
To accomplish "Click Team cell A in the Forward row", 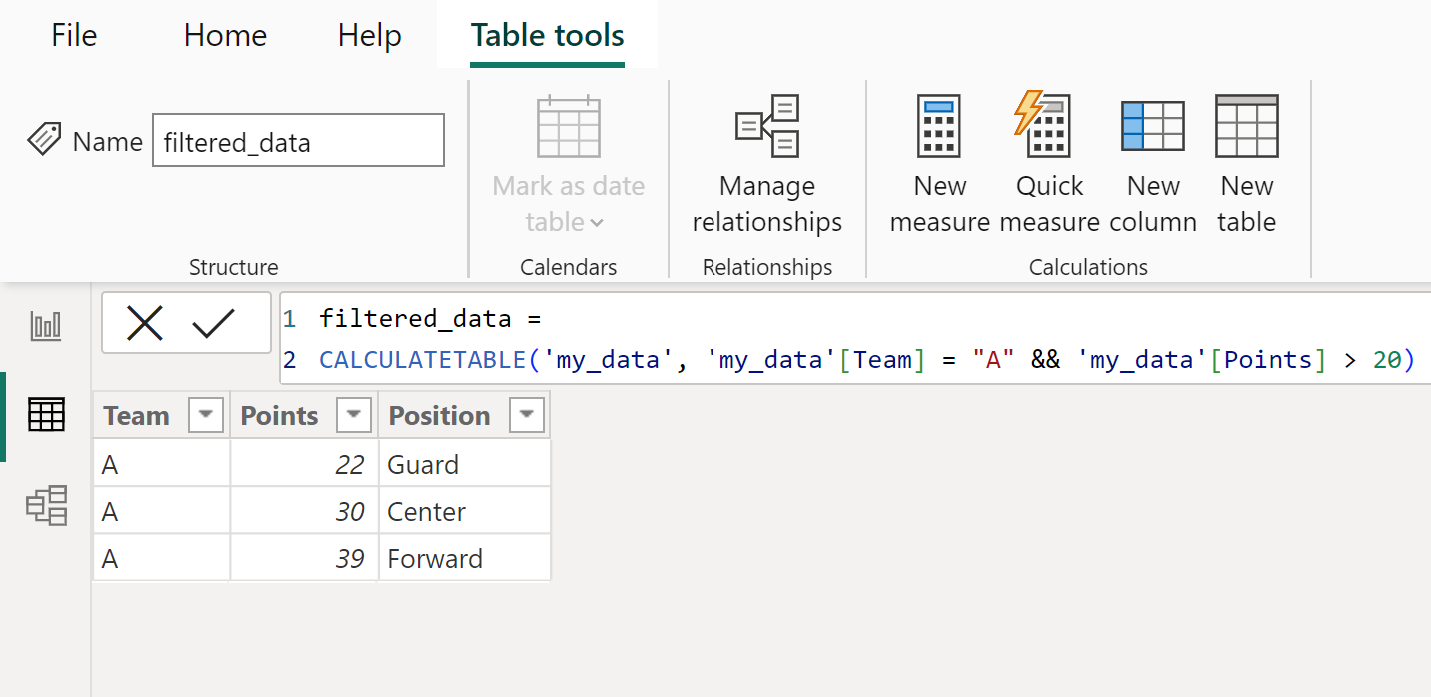I will [162, 558].
